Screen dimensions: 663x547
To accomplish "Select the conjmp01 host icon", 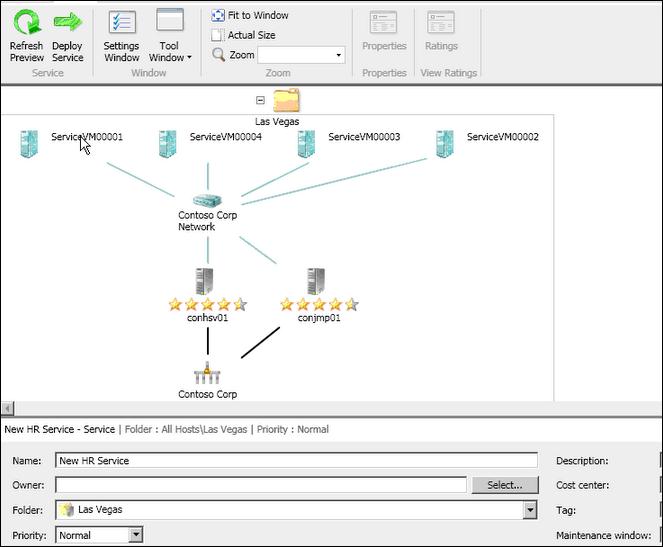I will coord(316,282).
